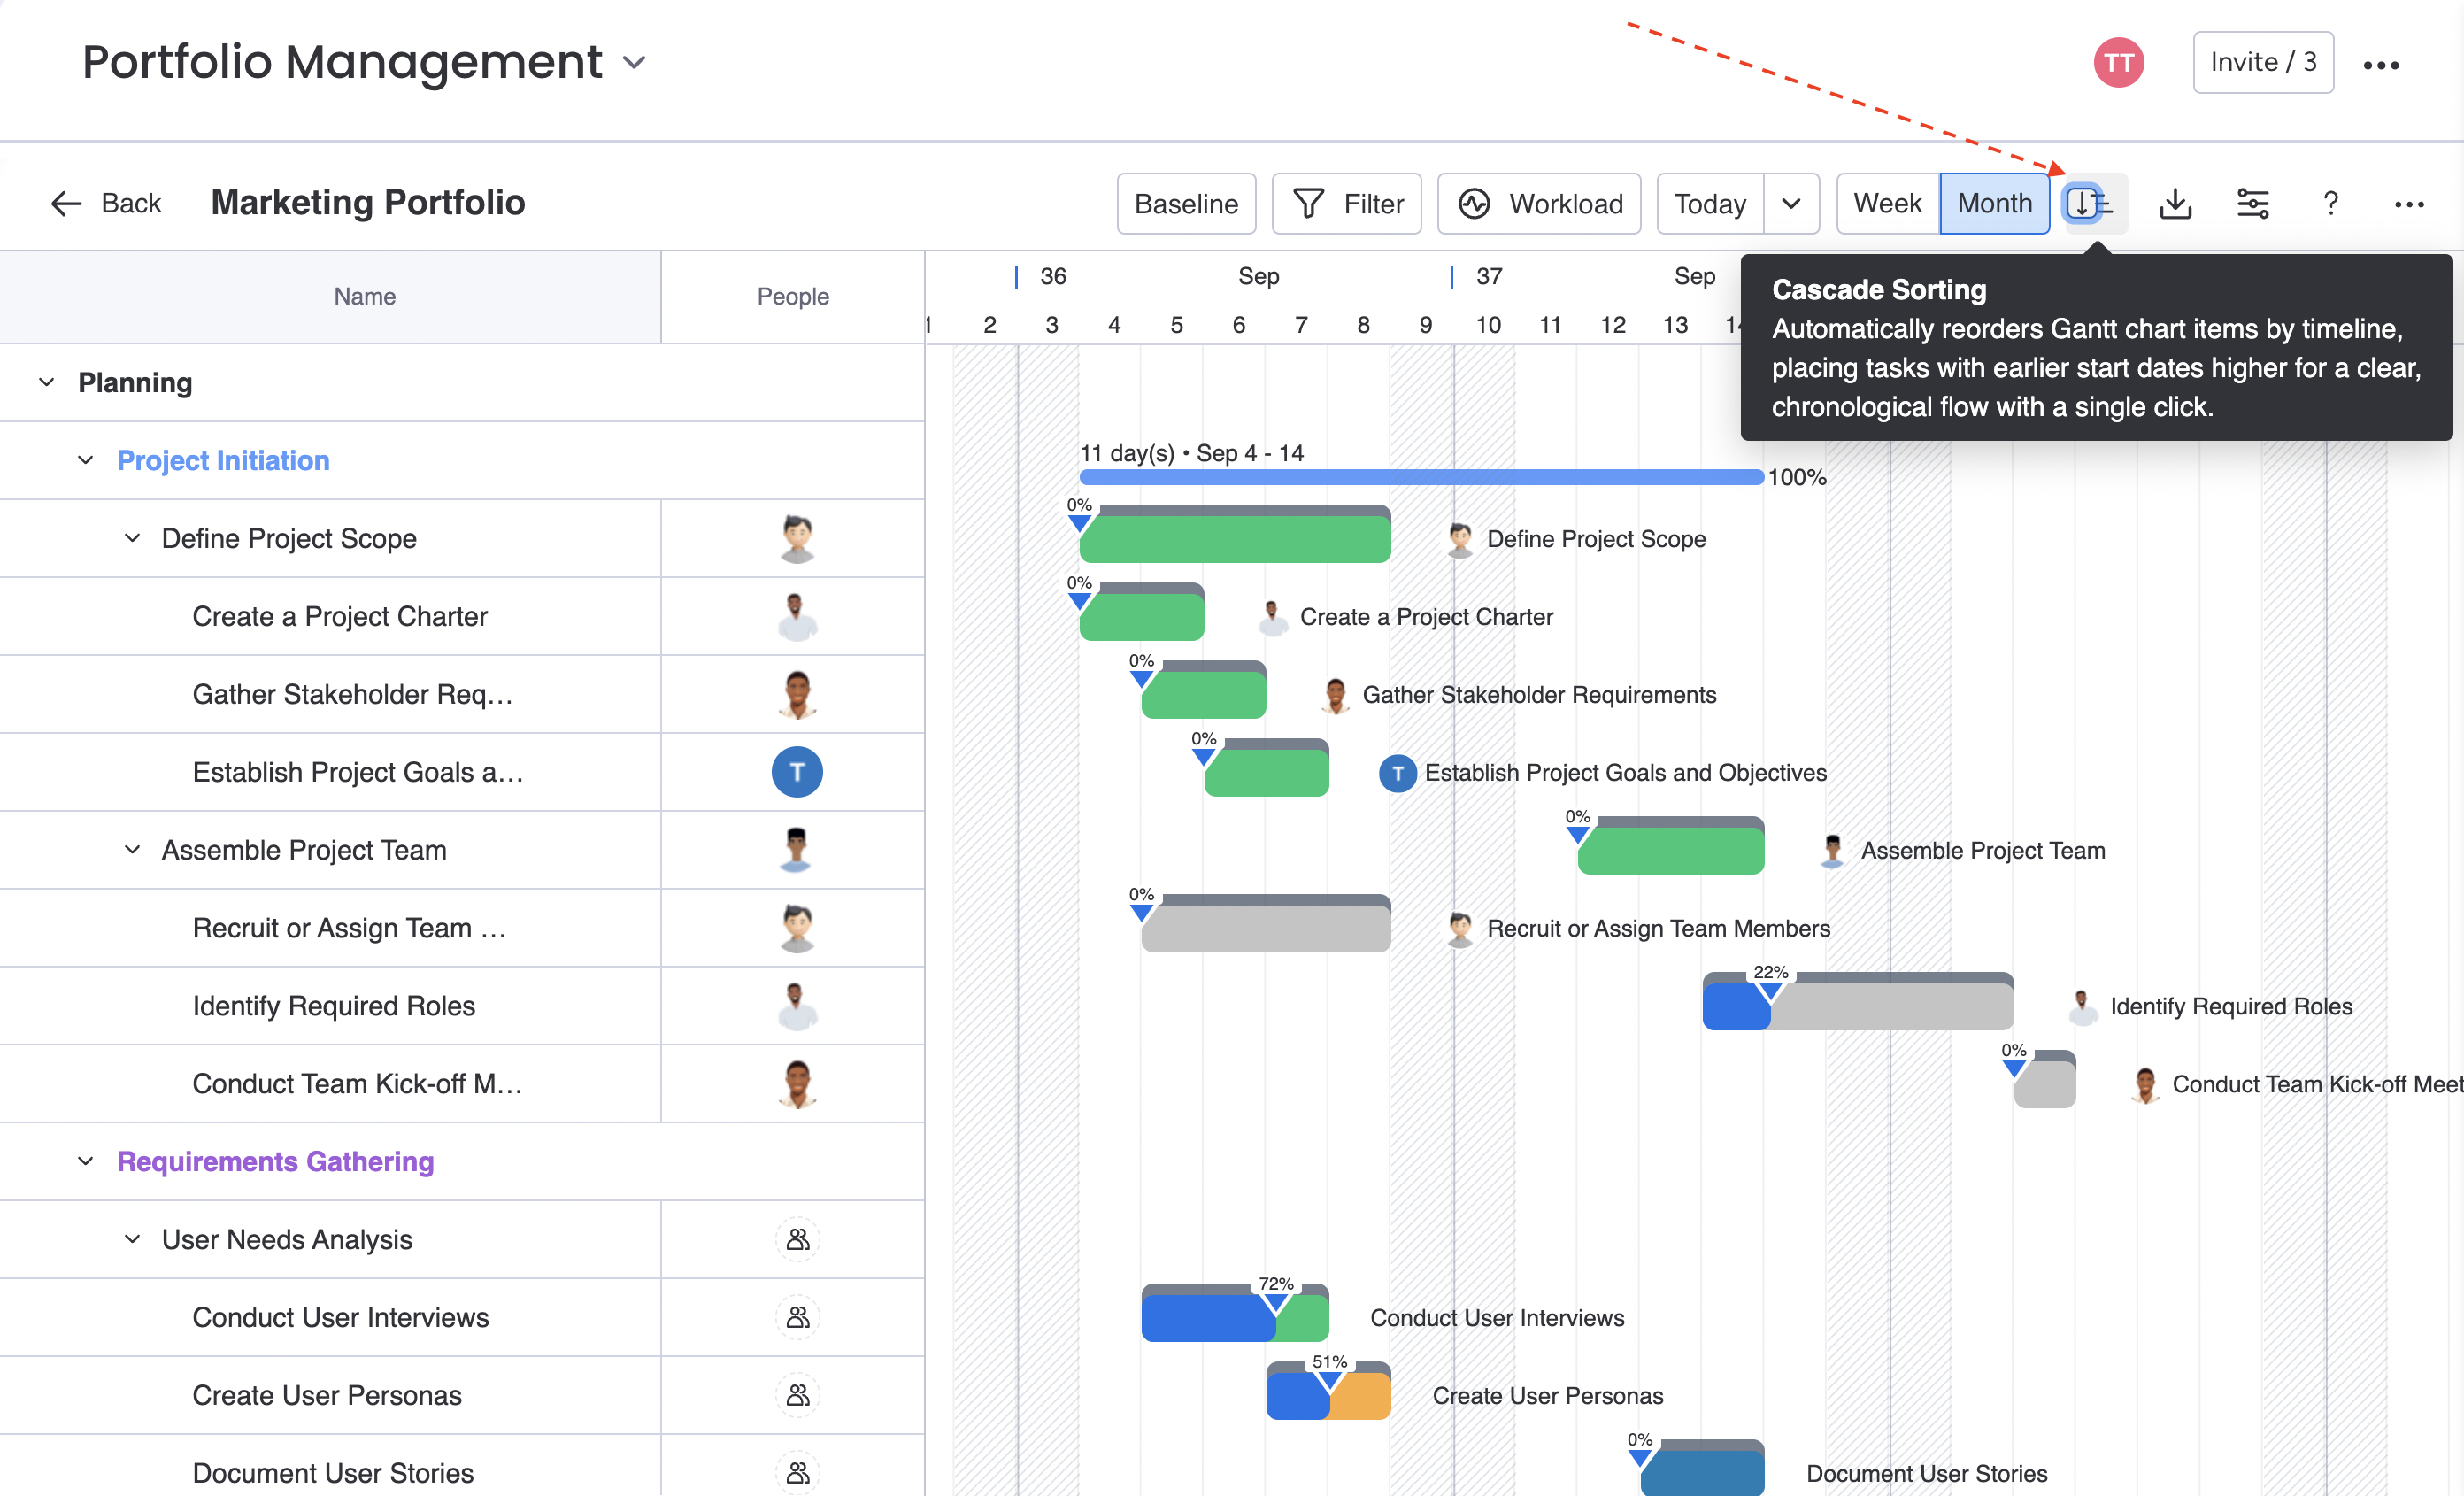Click the People avatar for Establish Project Goals
The width and height of the screenshot is (2464, 1496).
[x=796, y=772]
